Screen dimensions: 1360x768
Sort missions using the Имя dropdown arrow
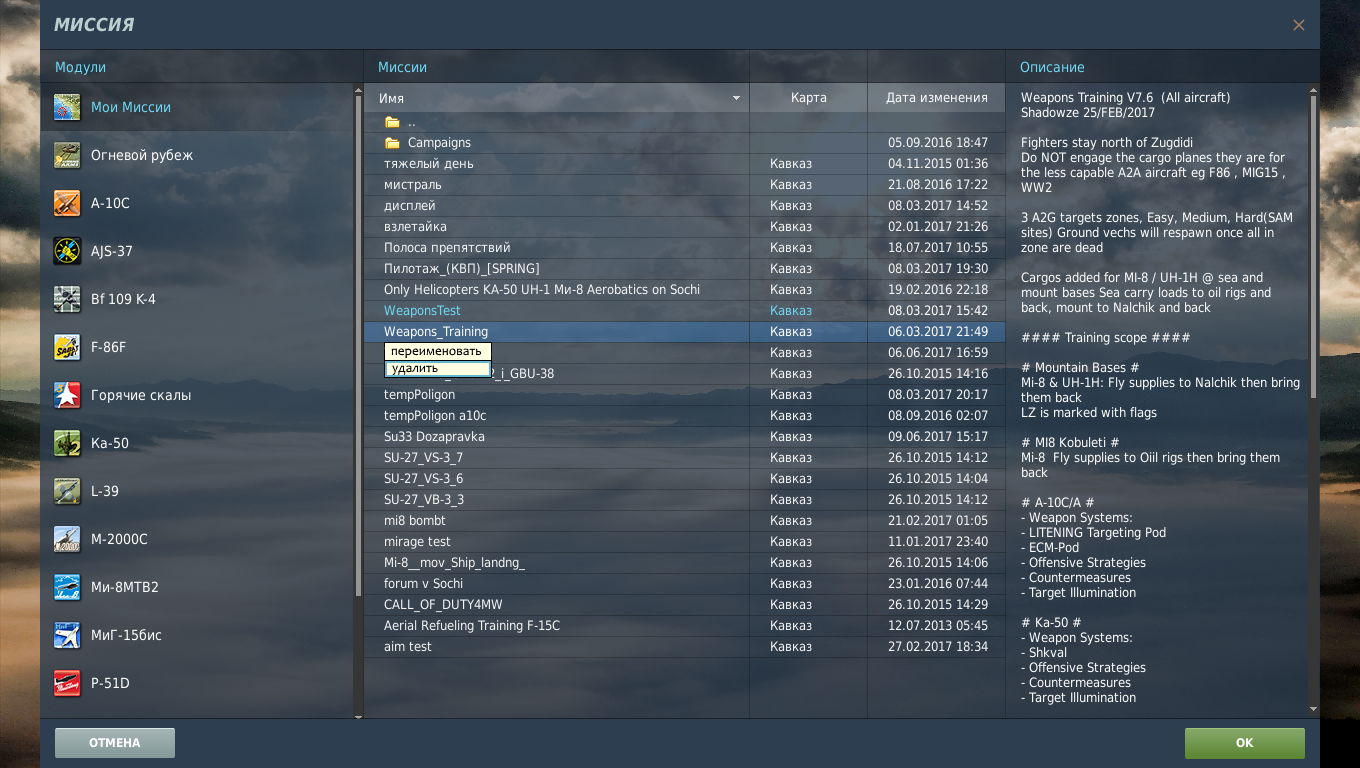[x=736, y=98]
